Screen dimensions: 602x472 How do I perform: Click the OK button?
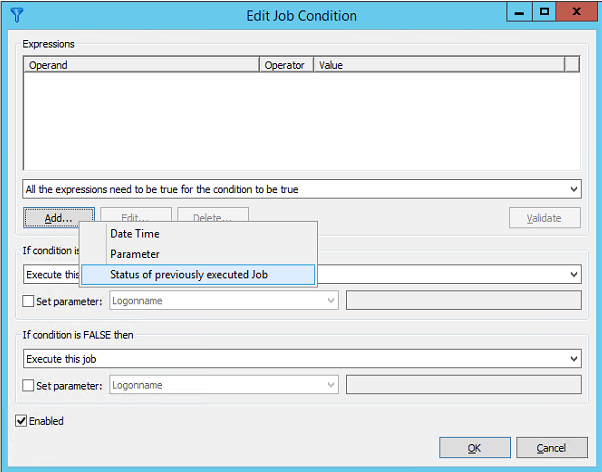(x=475, y=448)
